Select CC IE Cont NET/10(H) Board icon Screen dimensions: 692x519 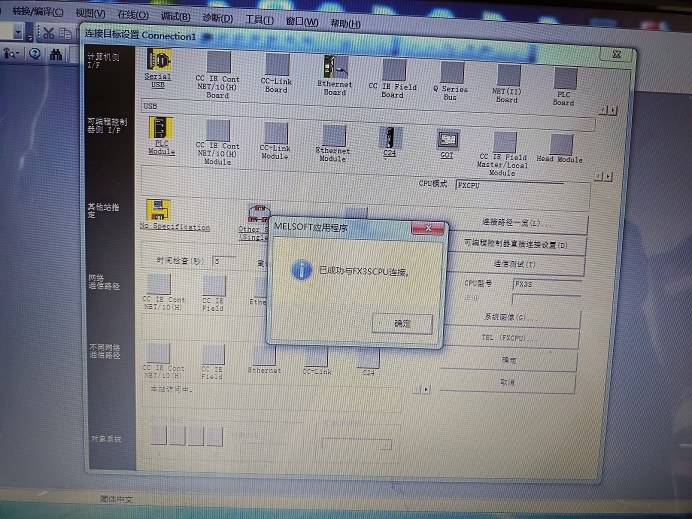[219, 62]
